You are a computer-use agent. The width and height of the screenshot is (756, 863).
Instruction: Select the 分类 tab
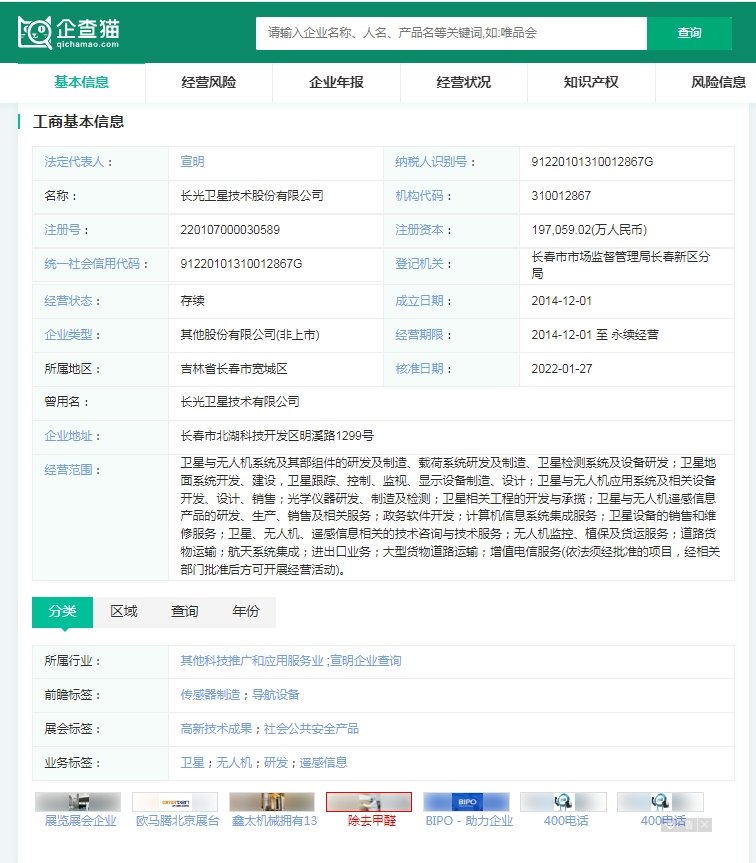click(63, 612)
